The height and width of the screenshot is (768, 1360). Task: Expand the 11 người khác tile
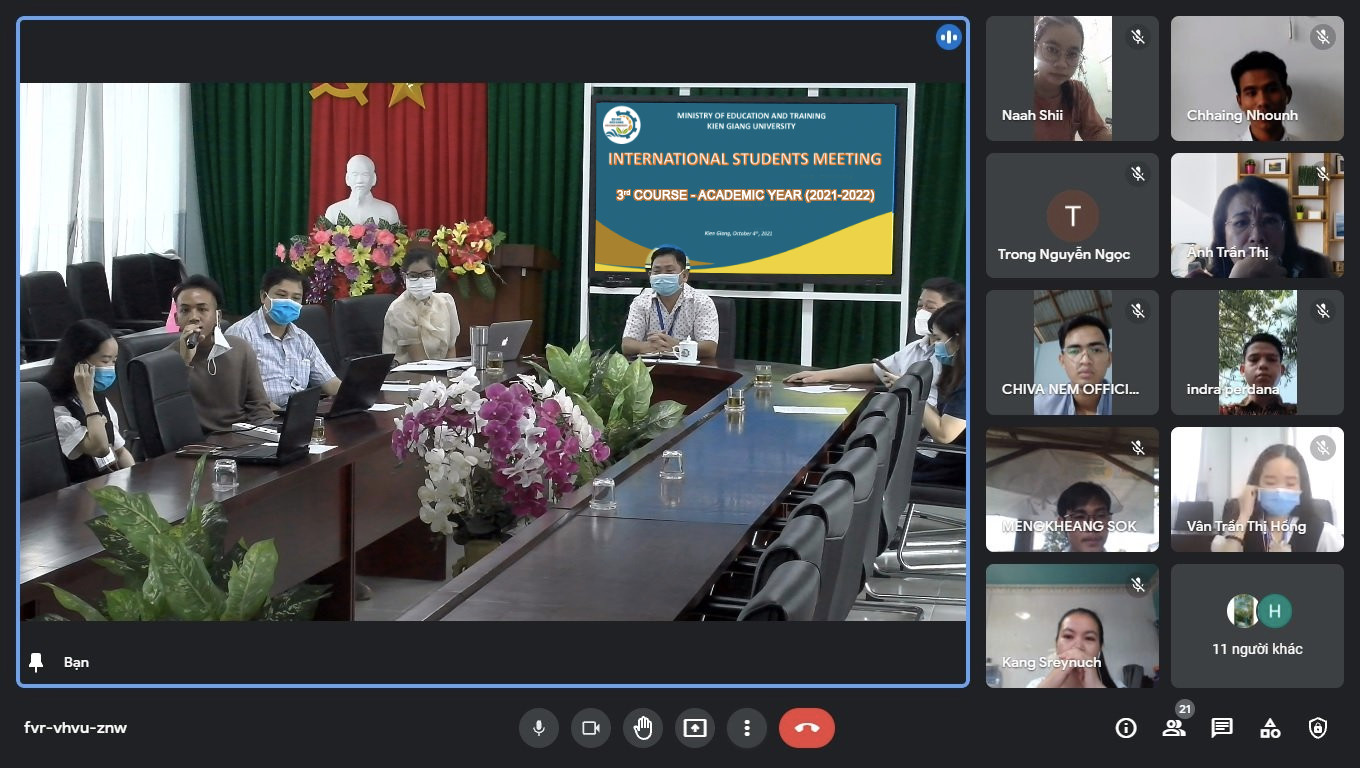(1257, 626)
